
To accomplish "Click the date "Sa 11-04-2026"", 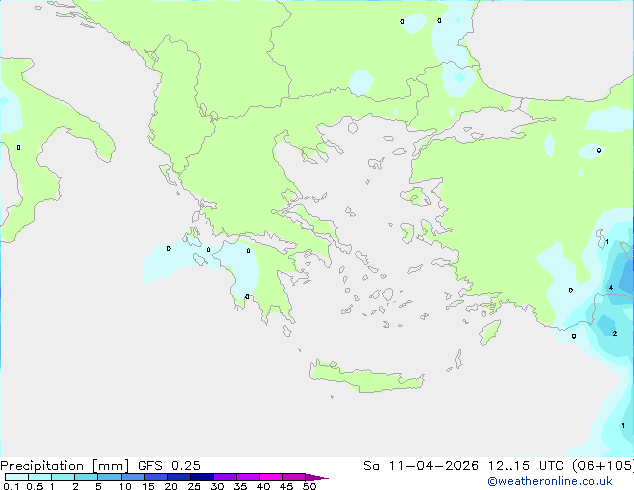I will coord(421,465).
